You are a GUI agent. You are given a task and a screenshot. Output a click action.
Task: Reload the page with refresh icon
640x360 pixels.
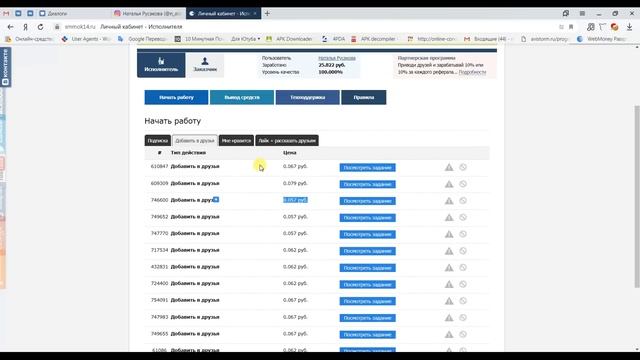tap(40, 27)
